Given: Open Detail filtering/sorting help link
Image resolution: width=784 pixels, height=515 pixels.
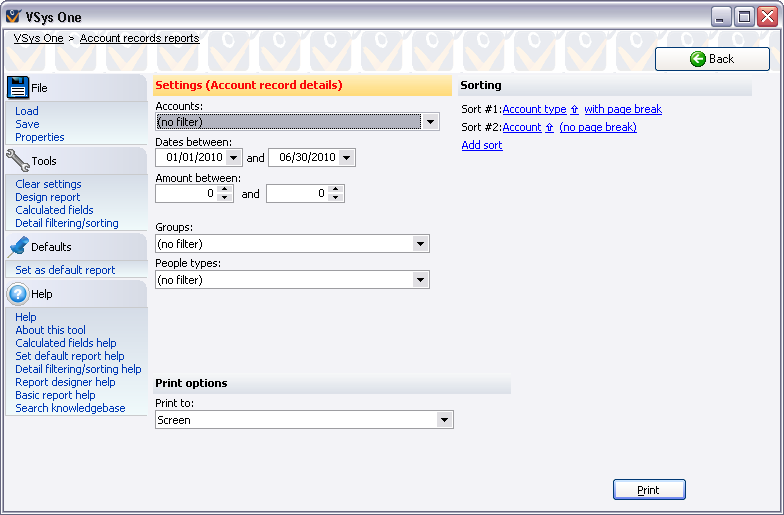Looking at the screenshot, I should (x=78, y=369).
